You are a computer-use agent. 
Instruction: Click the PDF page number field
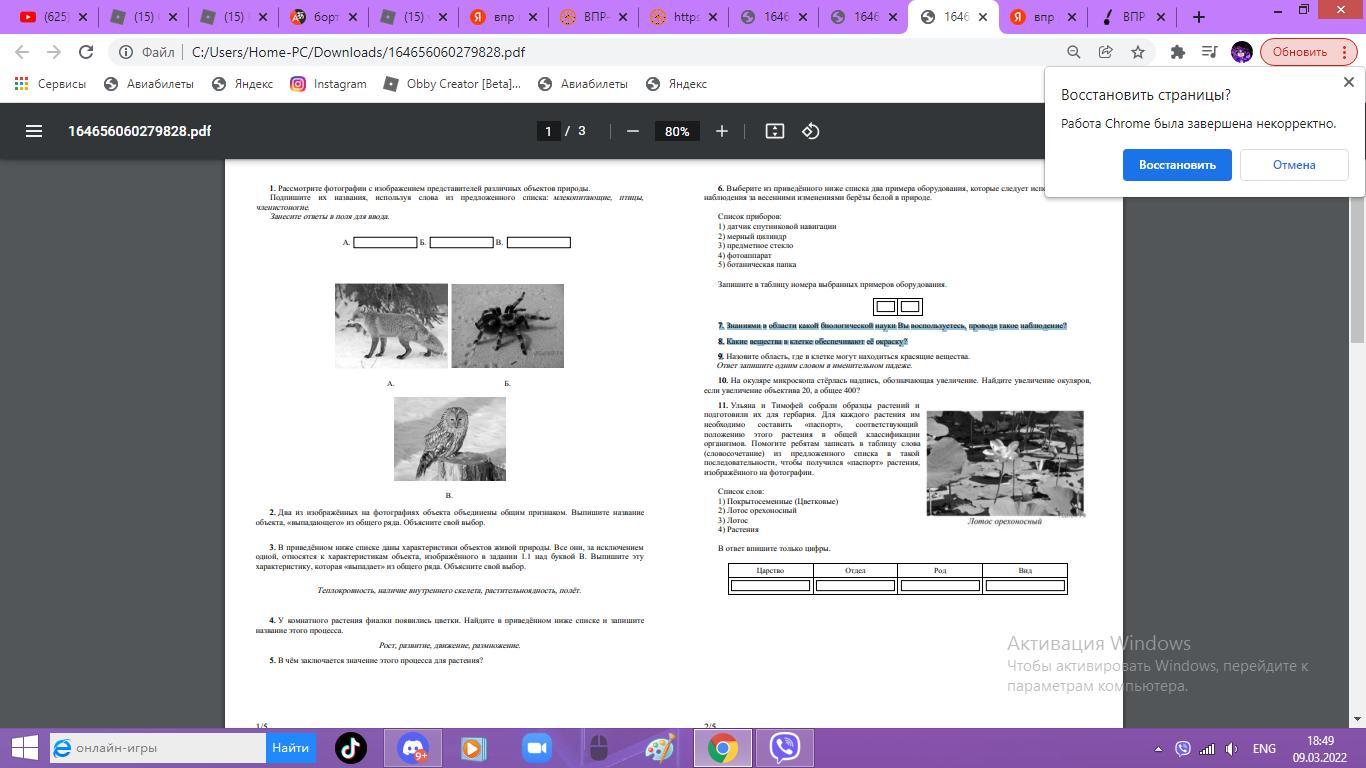pyautogui.click(x=548, y=131)
